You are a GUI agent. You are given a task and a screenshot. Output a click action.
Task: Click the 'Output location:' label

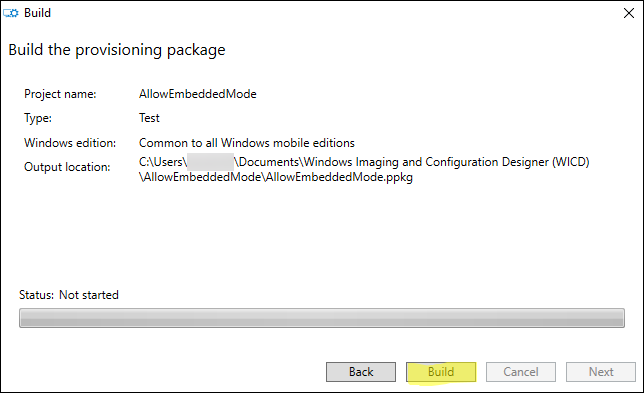coord(67,167)
